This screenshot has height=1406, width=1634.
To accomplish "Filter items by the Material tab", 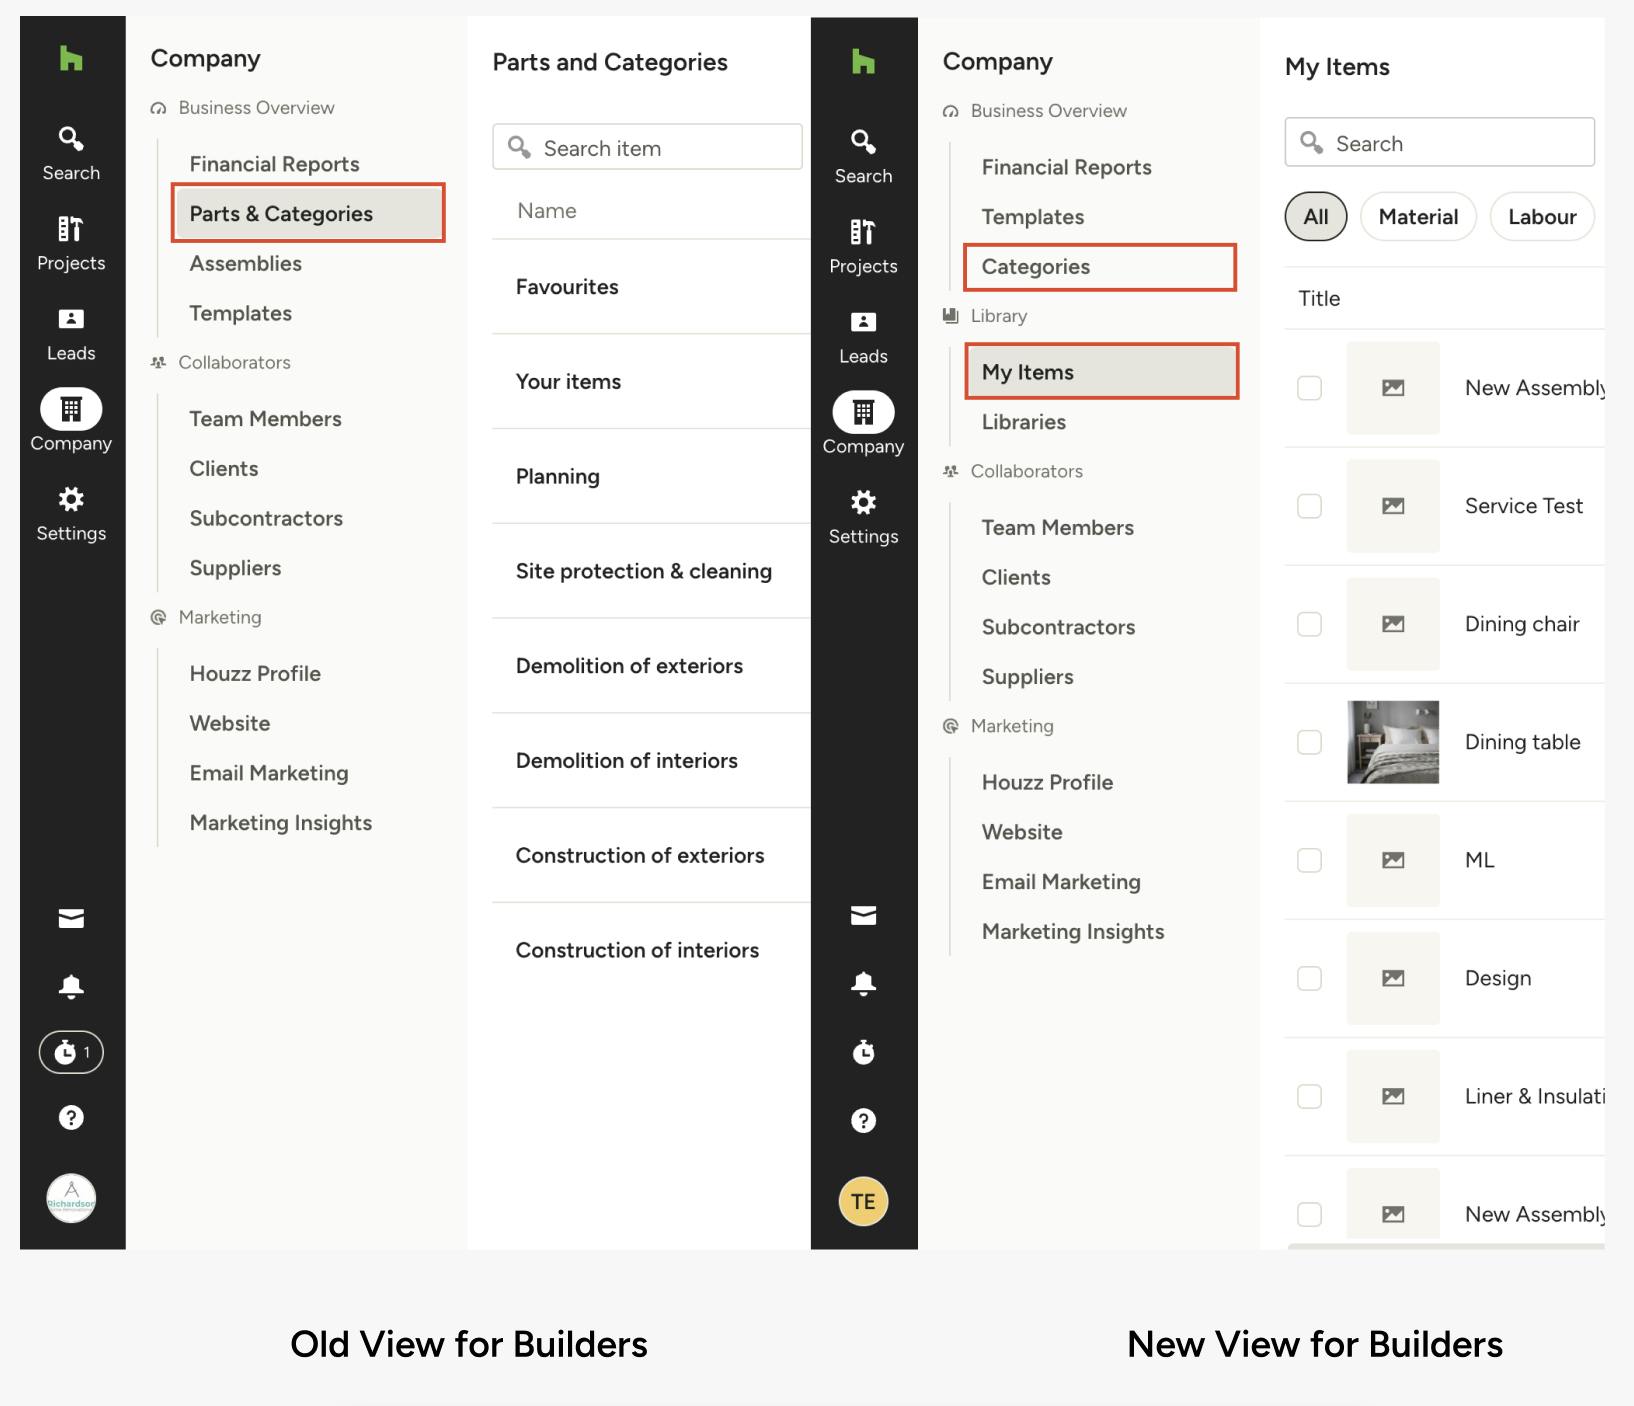I will pos(1417,217).
